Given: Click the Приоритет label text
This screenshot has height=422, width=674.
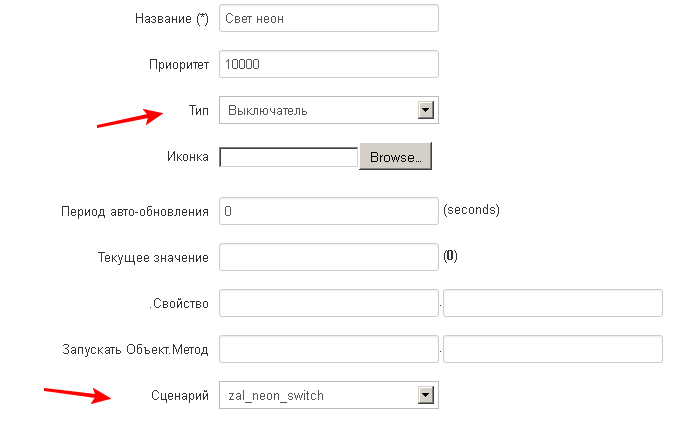Looking at the screenshot, I should pos(179,64).
